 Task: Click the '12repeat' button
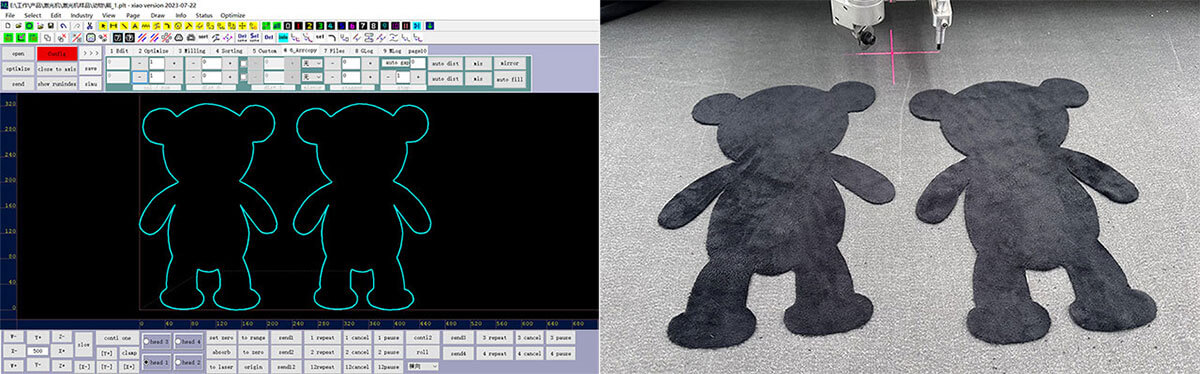point(322,367)
